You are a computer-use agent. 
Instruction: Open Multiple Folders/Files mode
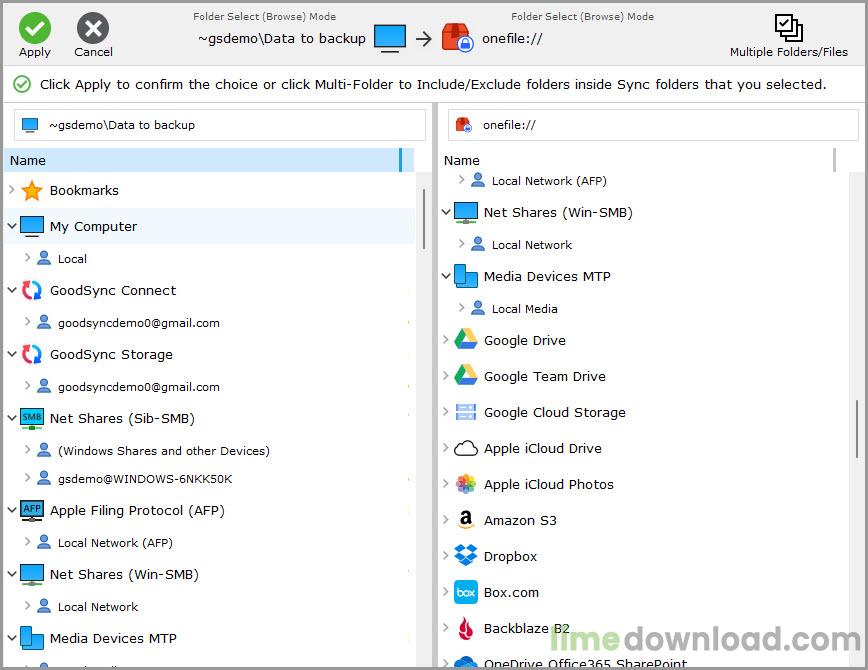point(788,35)
